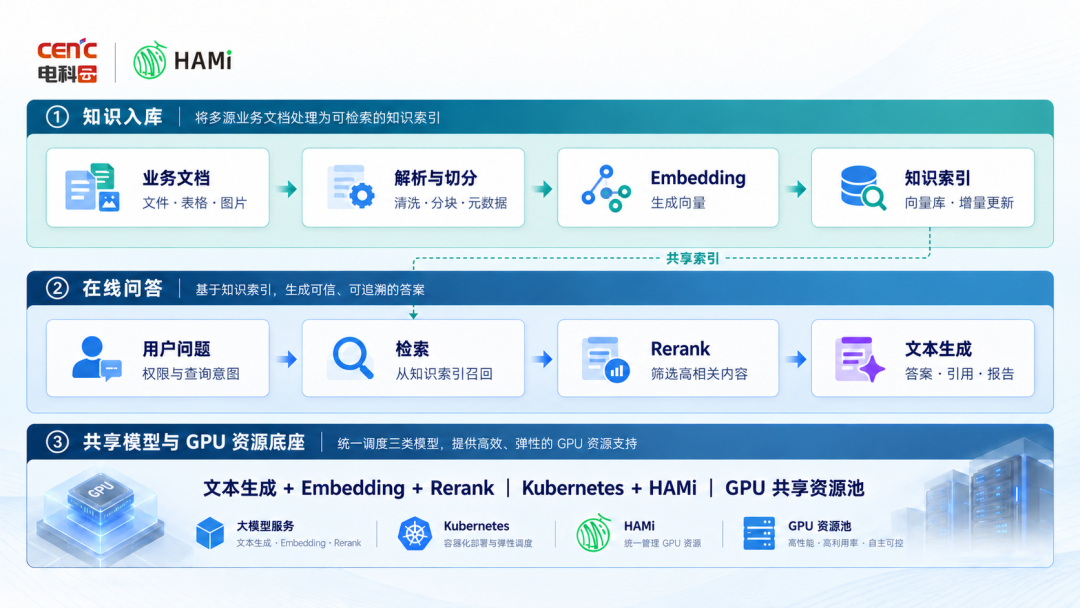The image size is (1080, 608).
Task: Click the HAMi logo at top
Action: tap(183, 61)
